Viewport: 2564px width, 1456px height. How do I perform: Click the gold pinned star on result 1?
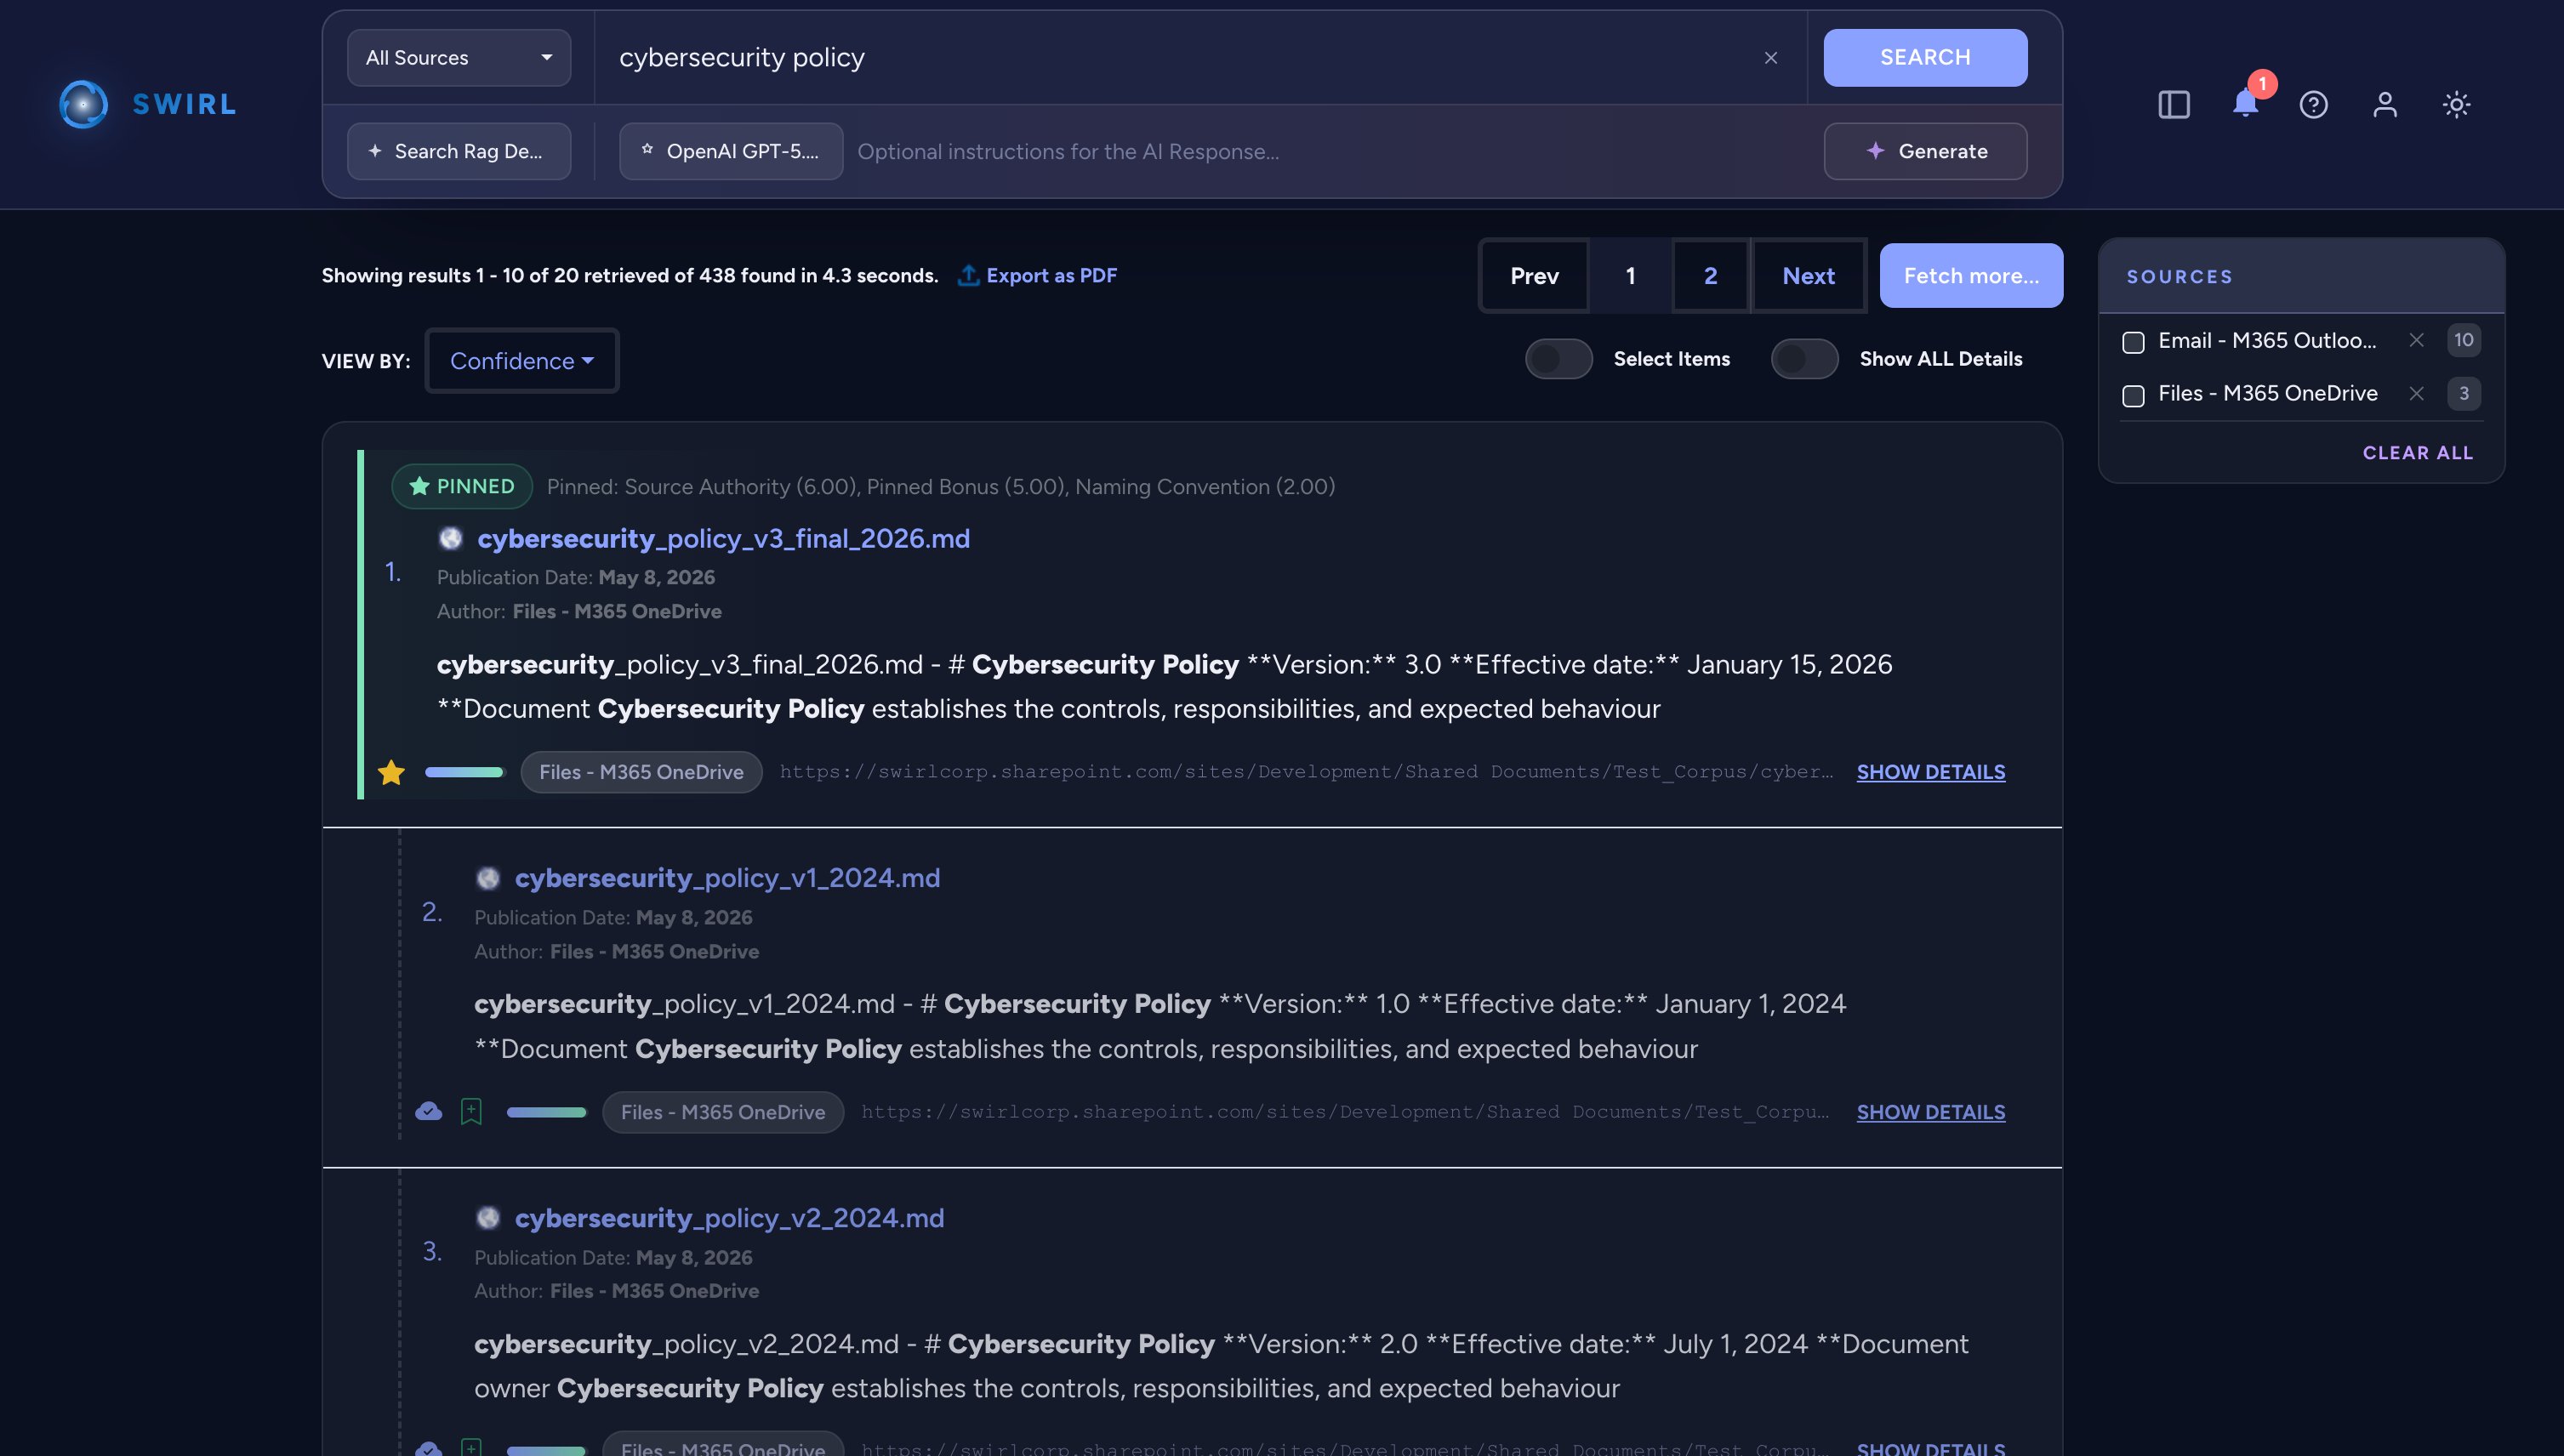(391, 772)
